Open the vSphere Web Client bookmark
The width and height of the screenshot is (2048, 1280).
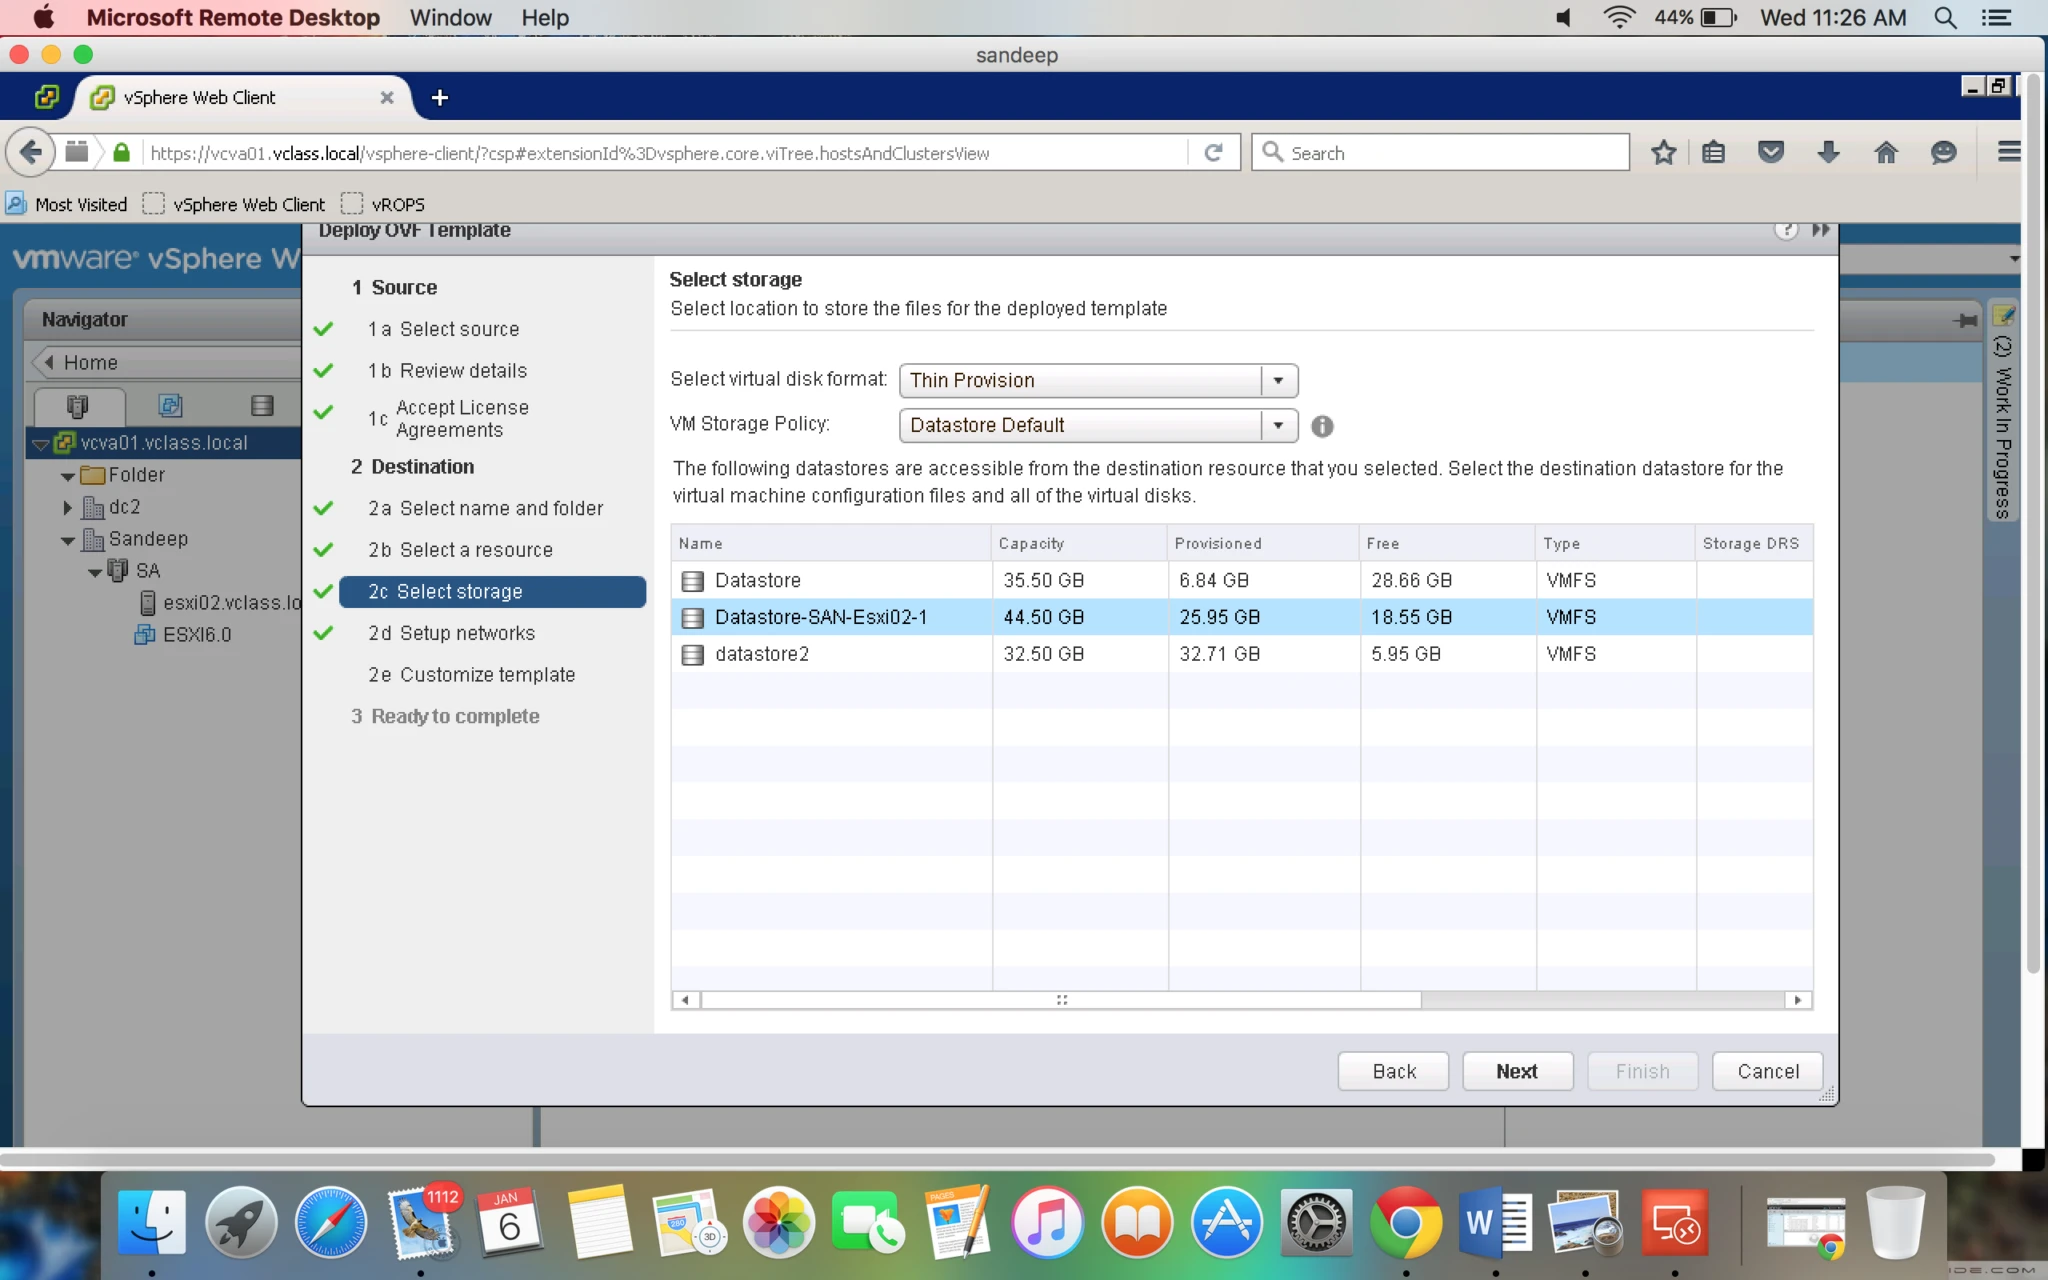tap(234, 204)
